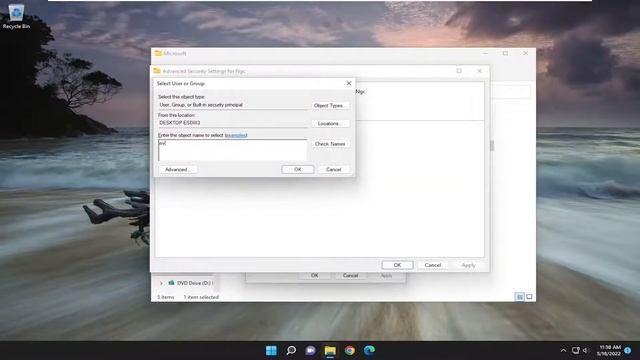Show hidden system tray icons
This screenshot has width=640, height=360.
pos(563,350)
